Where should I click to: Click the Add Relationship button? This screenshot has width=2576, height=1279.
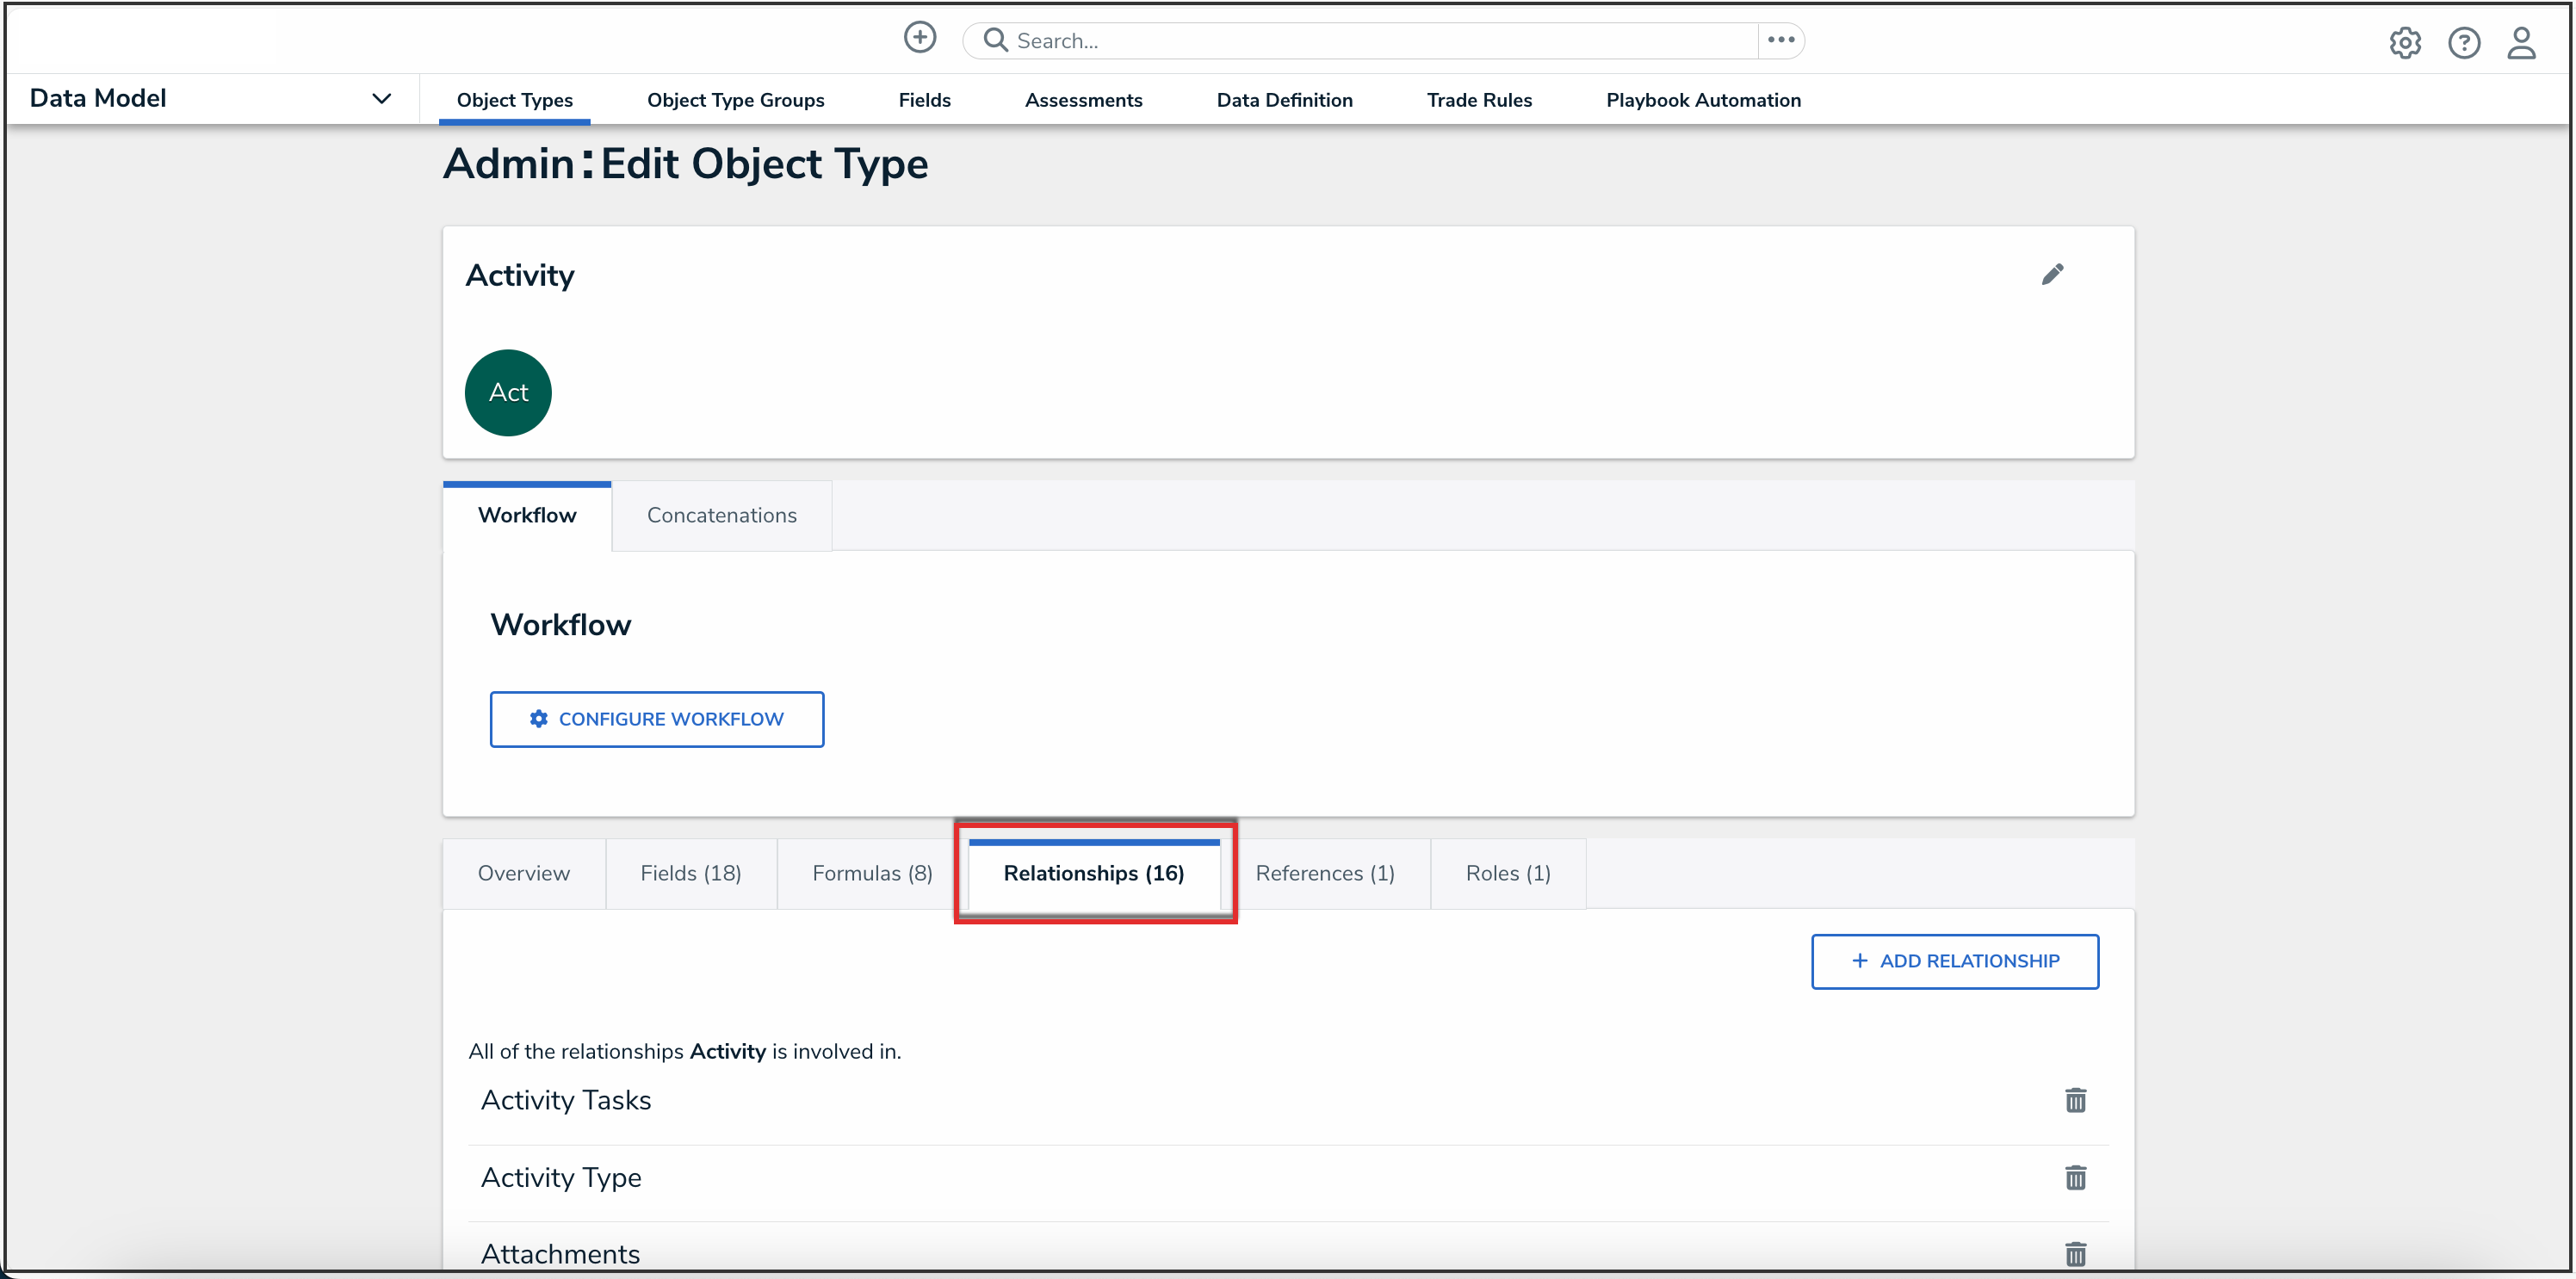click(x=1954, y=961)
